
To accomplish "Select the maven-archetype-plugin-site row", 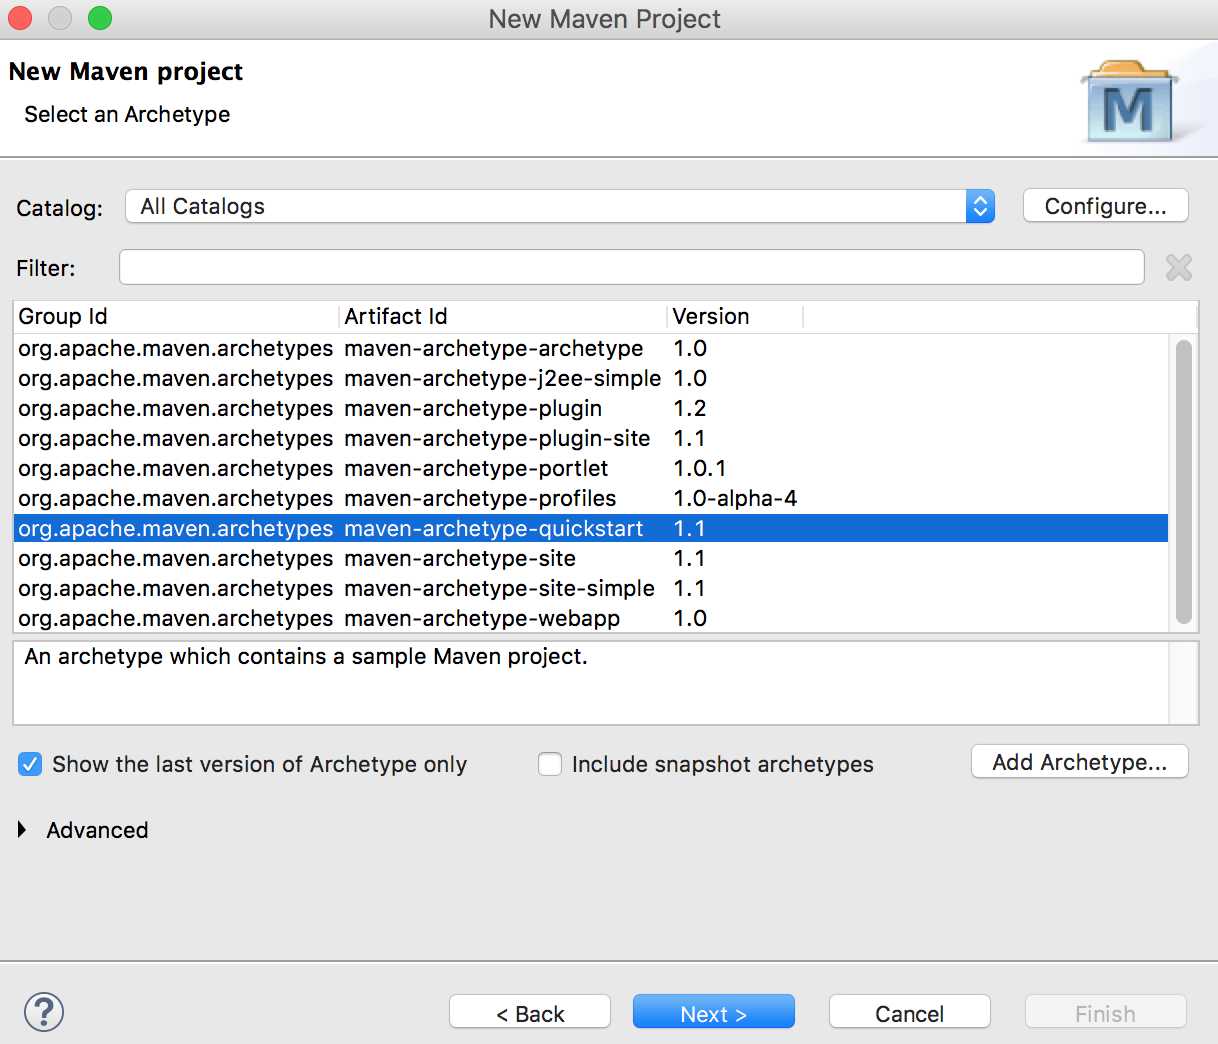I will [x=591, y=438].
